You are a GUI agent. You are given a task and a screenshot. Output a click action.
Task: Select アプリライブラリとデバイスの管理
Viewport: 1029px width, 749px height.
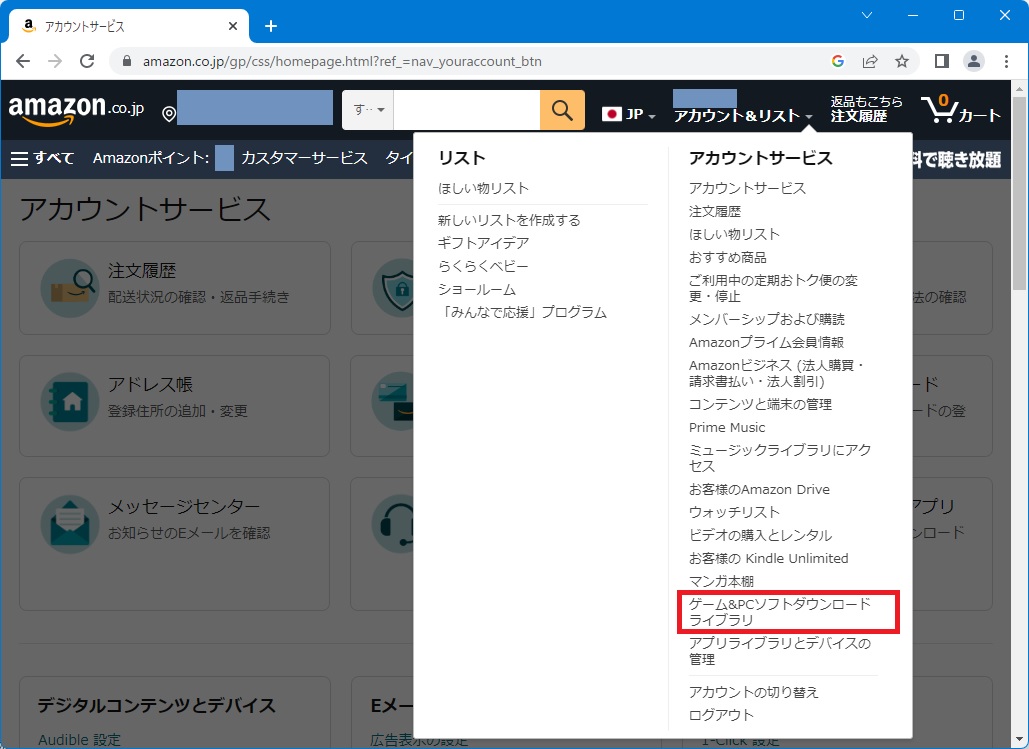click(780, 651)
